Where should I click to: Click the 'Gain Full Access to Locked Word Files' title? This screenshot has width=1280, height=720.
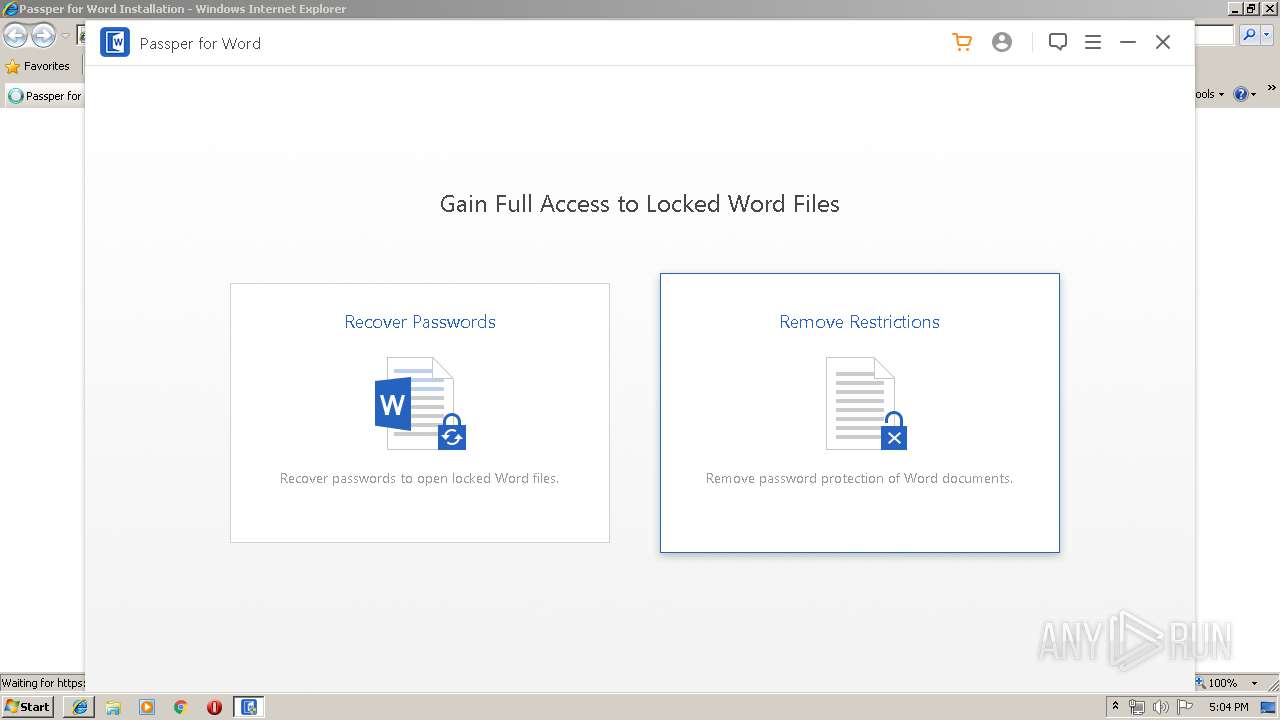[x=640, y=204]
